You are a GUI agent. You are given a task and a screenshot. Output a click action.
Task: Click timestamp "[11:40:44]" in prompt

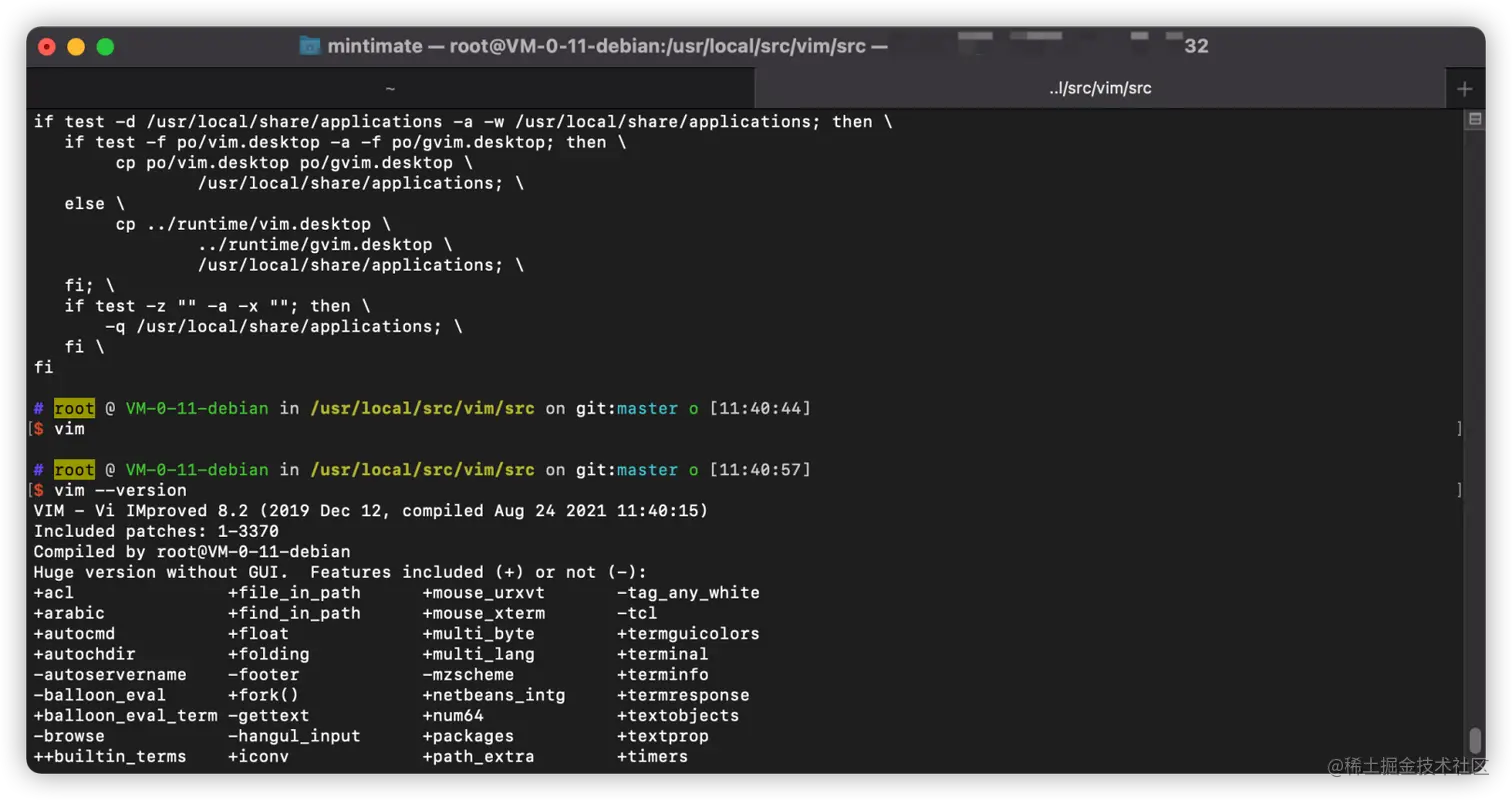pyautogui.click(x=760, y=408)
